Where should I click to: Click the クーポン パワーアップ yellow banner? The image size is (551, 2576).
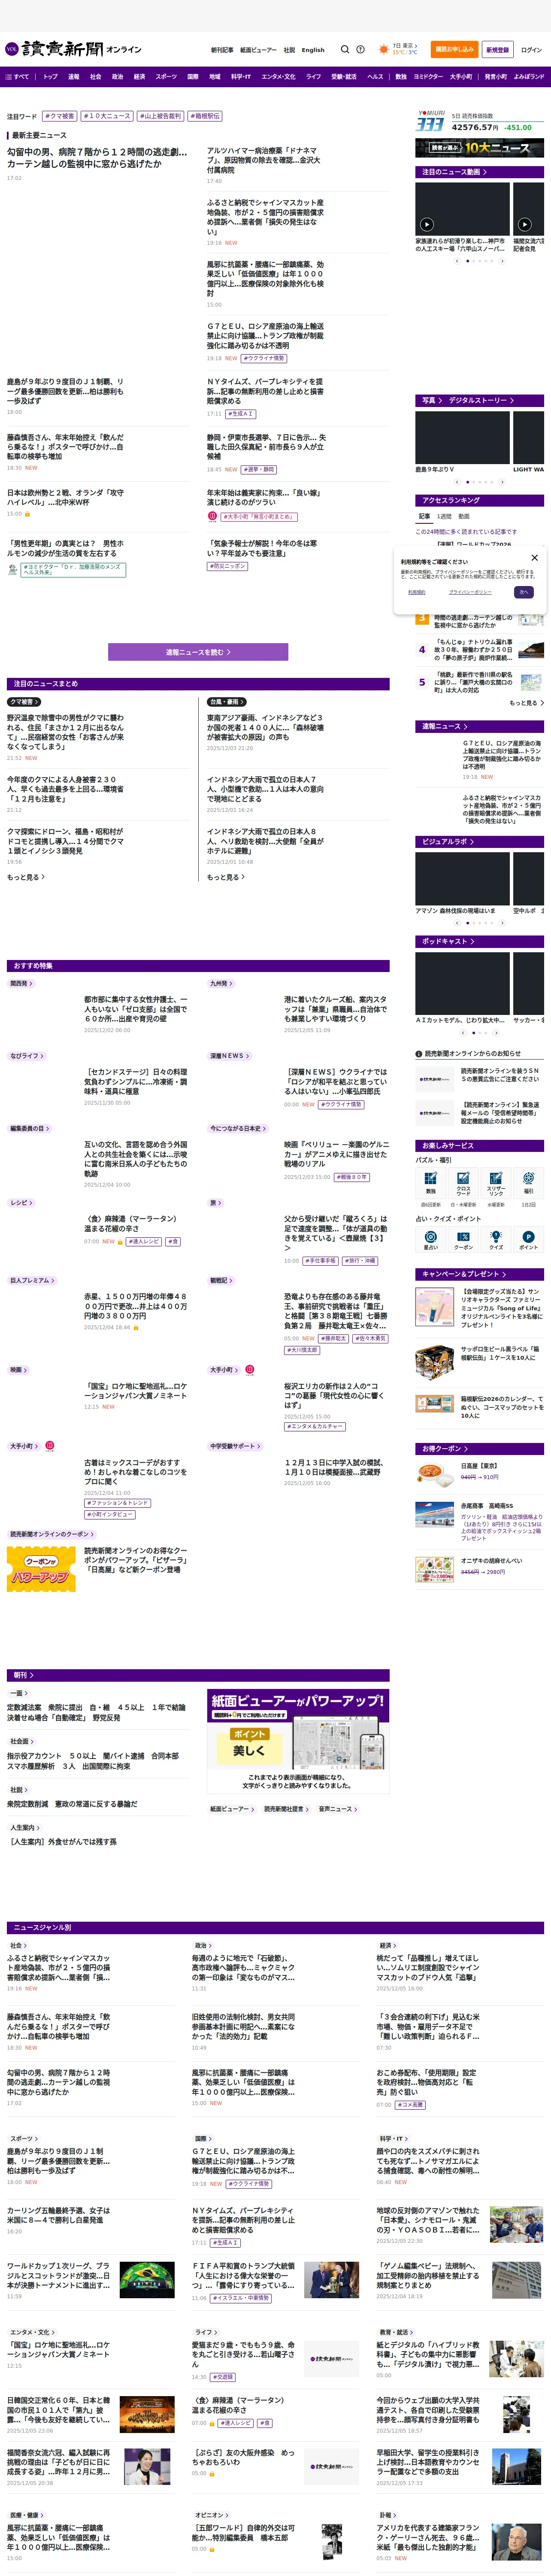(41, 1570)
